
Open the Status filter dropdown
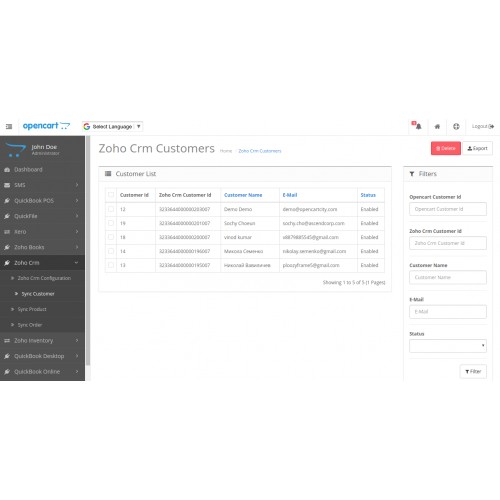click(x=448, y=346)
